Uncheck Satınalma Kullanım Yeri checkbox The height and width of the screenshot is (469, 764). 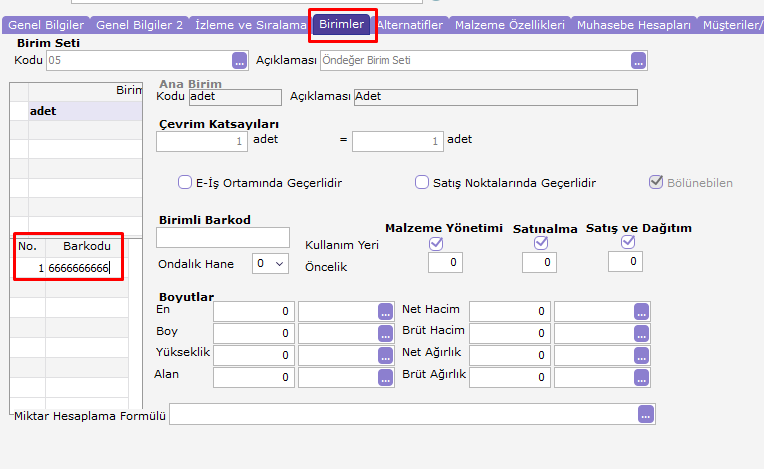[x=540, y=243]
